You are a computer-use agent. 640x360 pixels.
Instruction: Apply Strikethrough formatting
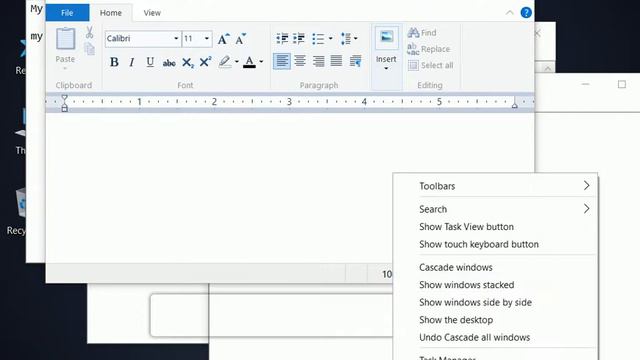click(169, 62)
